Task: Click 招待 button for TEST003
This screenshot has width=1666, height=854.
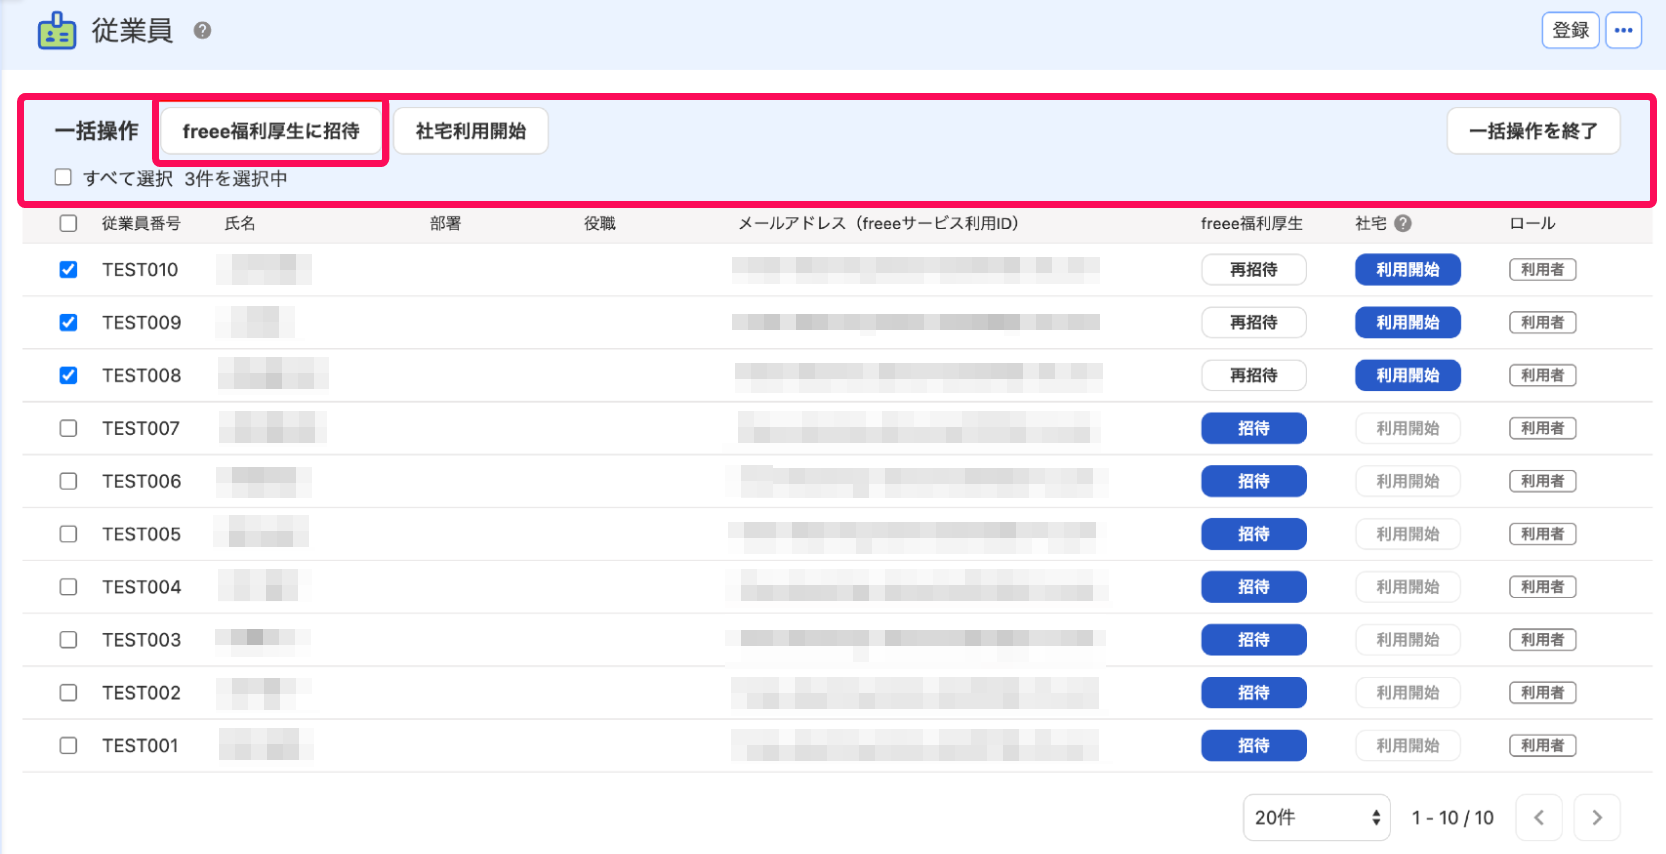Action: tap(1254, 640)
